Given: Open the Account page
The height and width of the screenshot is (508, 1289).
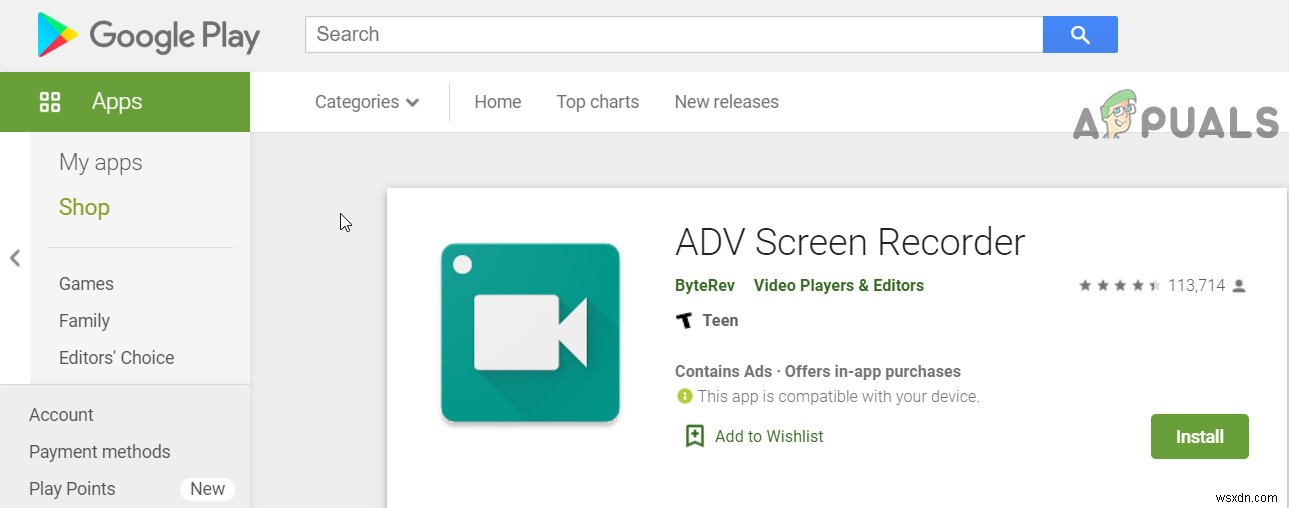Looking at the screenshot, I should pos(61,415).
